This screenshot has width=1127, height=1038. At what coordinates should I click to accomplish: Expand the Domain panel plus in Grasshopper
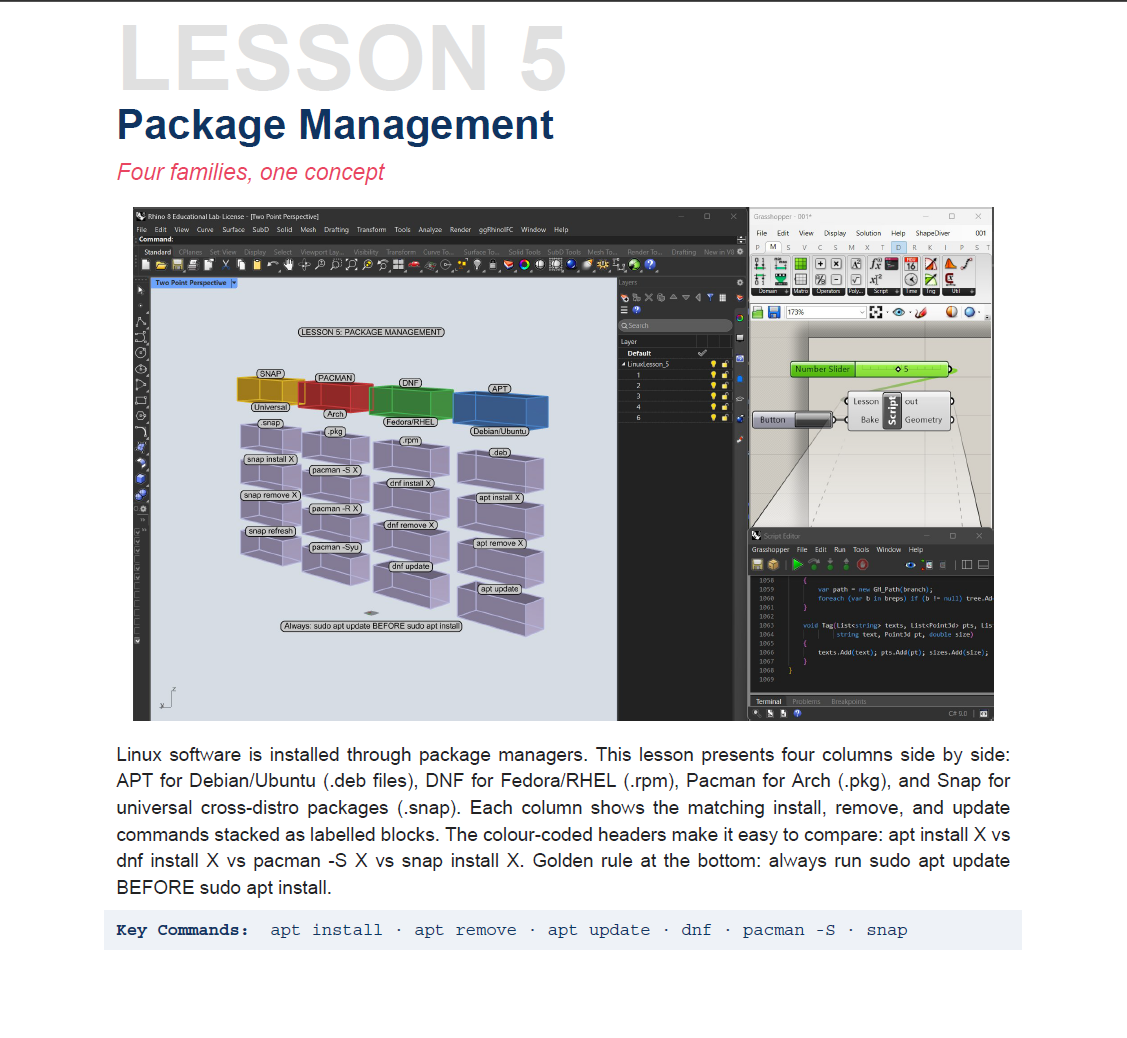[786, 291]
